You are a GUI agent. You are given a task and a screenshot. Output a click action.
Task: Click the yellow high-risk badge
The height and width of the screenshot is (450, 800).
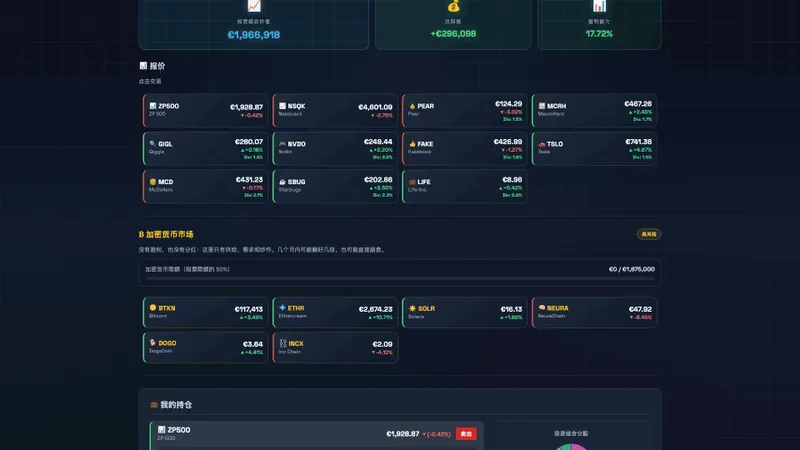pyautogui.click(x=648, y=234)
